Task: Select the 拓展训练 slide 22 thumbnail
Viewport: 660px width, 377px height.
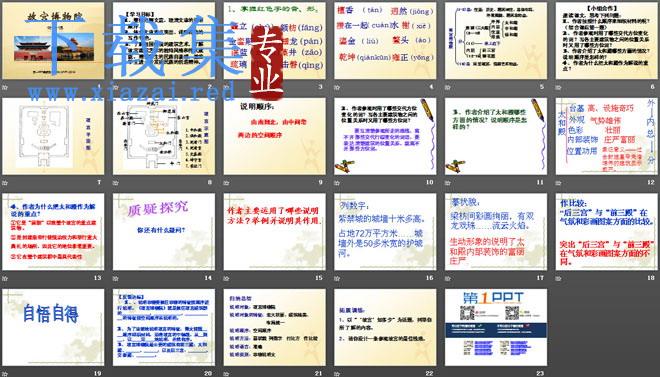Action: click(385, 327)
